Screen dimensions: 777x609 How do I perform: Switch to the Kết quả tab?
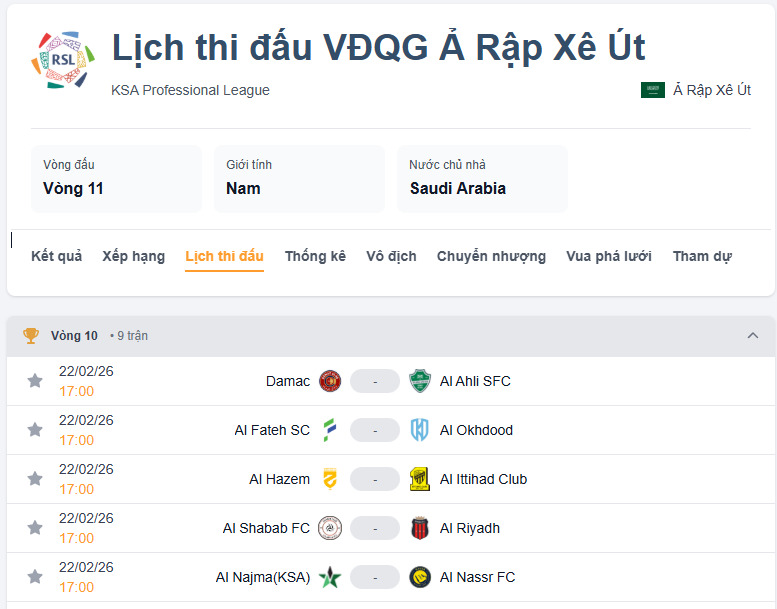[56, 256]
